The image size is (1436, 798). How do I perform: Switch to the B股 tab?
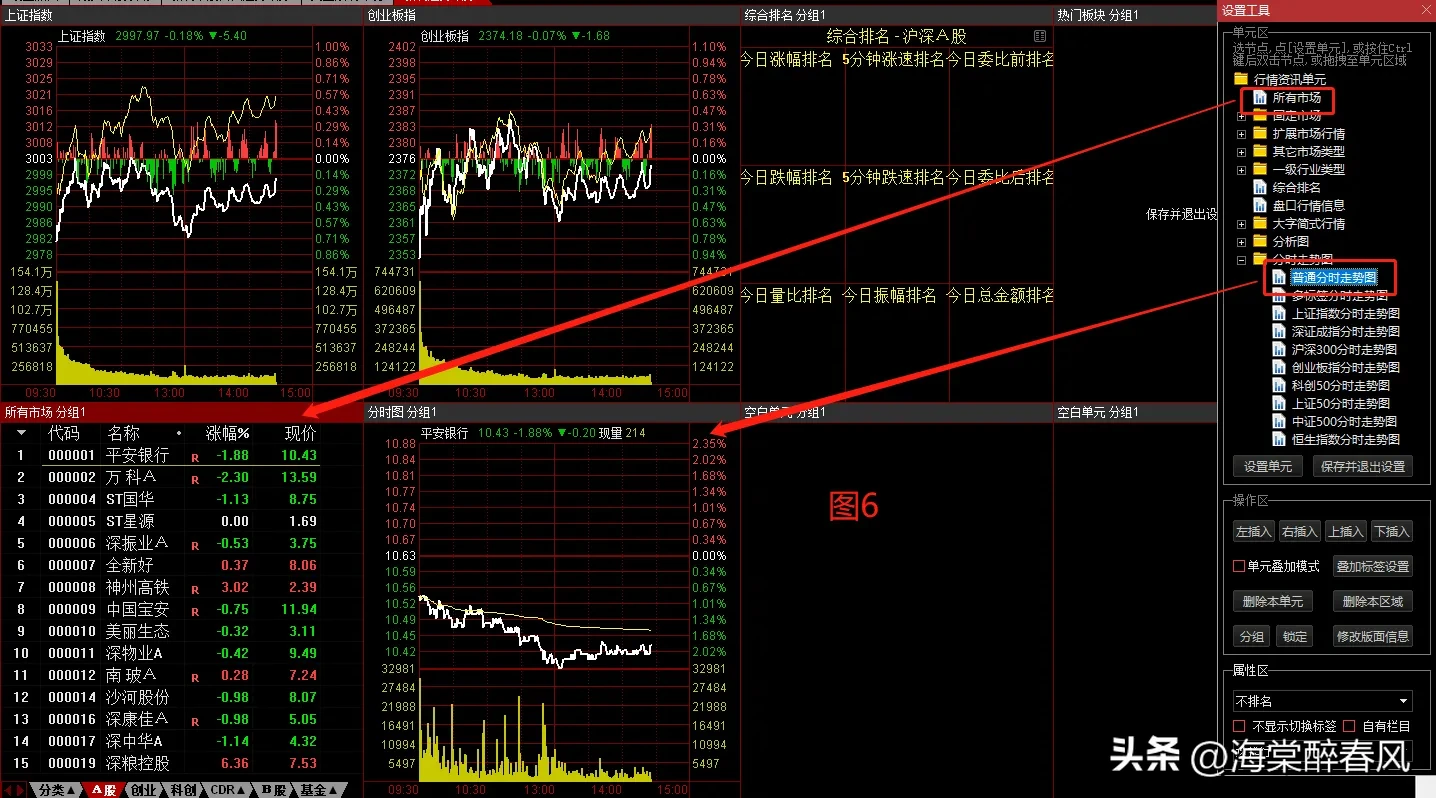[272, 790]
